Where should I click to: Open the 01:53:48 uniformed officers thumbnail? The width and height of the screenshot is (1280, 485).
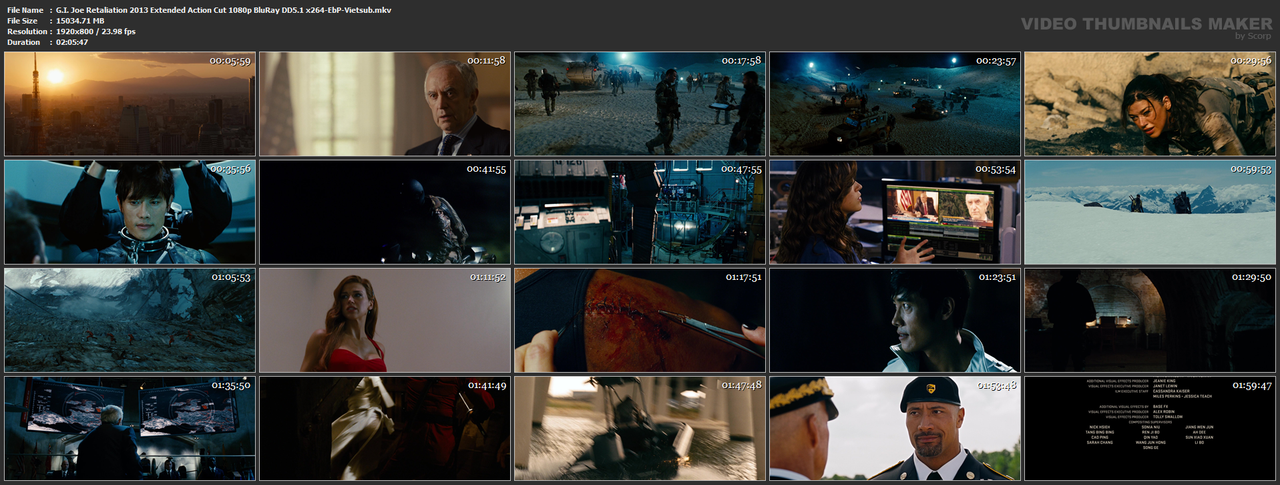(x=895, y=427)
